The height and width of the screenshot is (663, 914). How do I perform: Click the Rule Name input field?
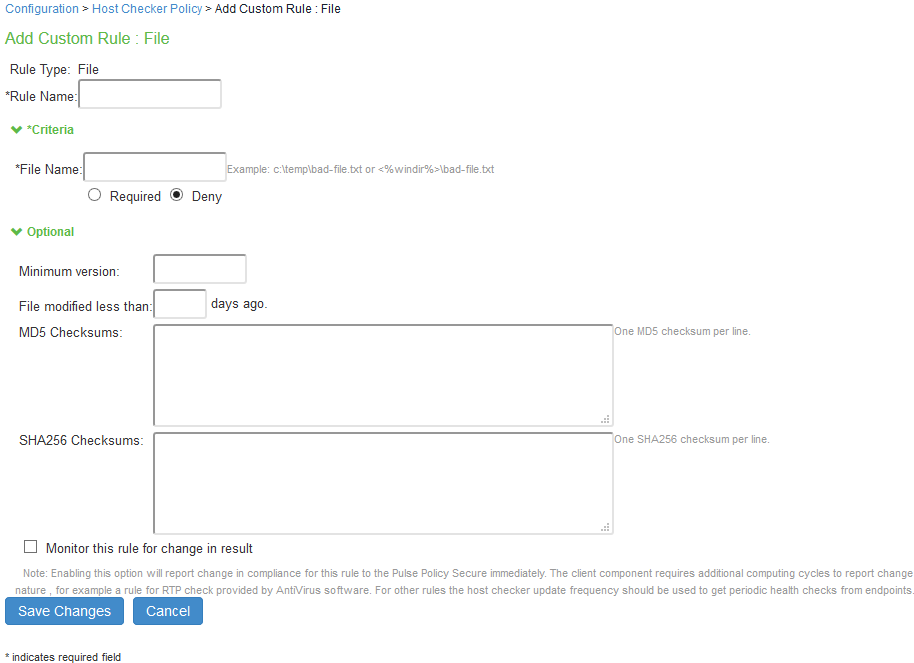150,94
